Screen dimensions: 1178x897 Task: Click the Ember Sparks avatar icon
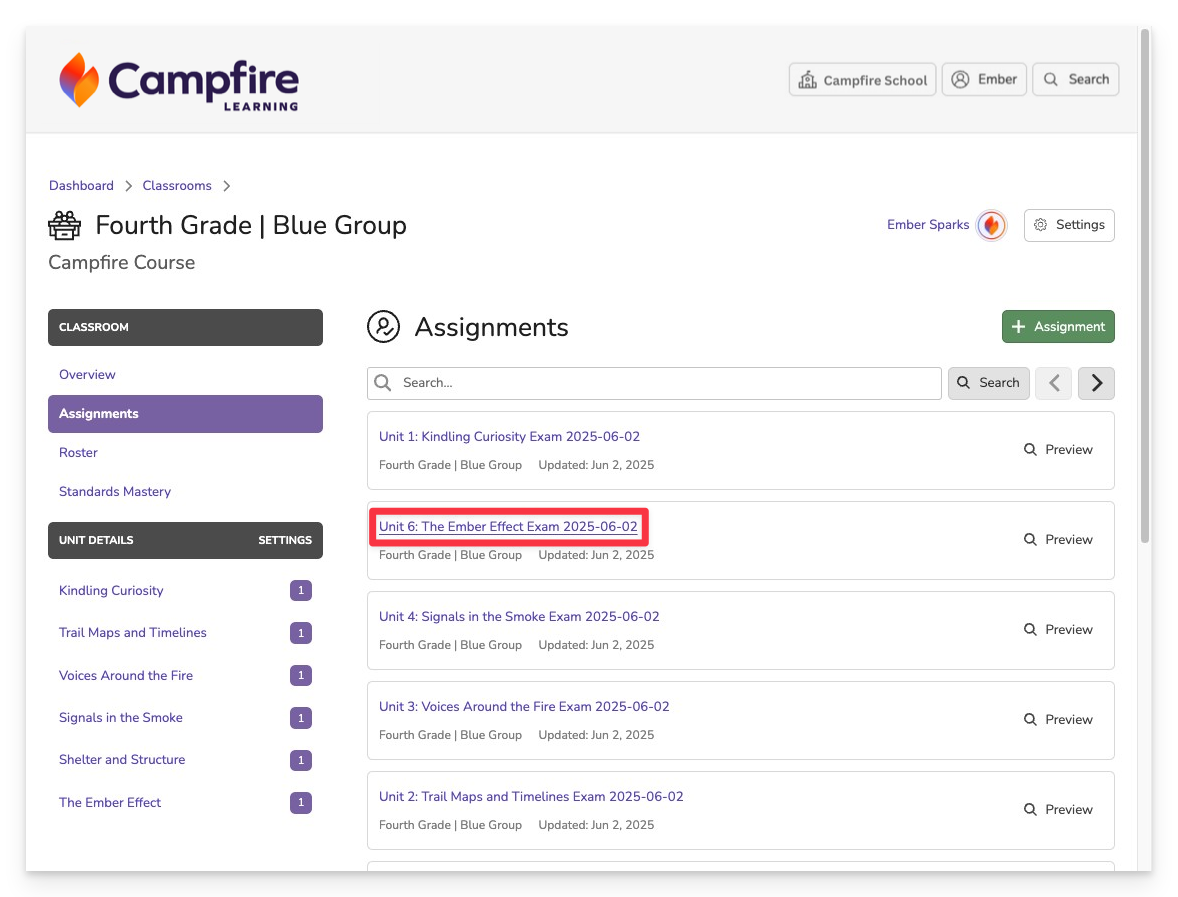(x=992, y=225)
